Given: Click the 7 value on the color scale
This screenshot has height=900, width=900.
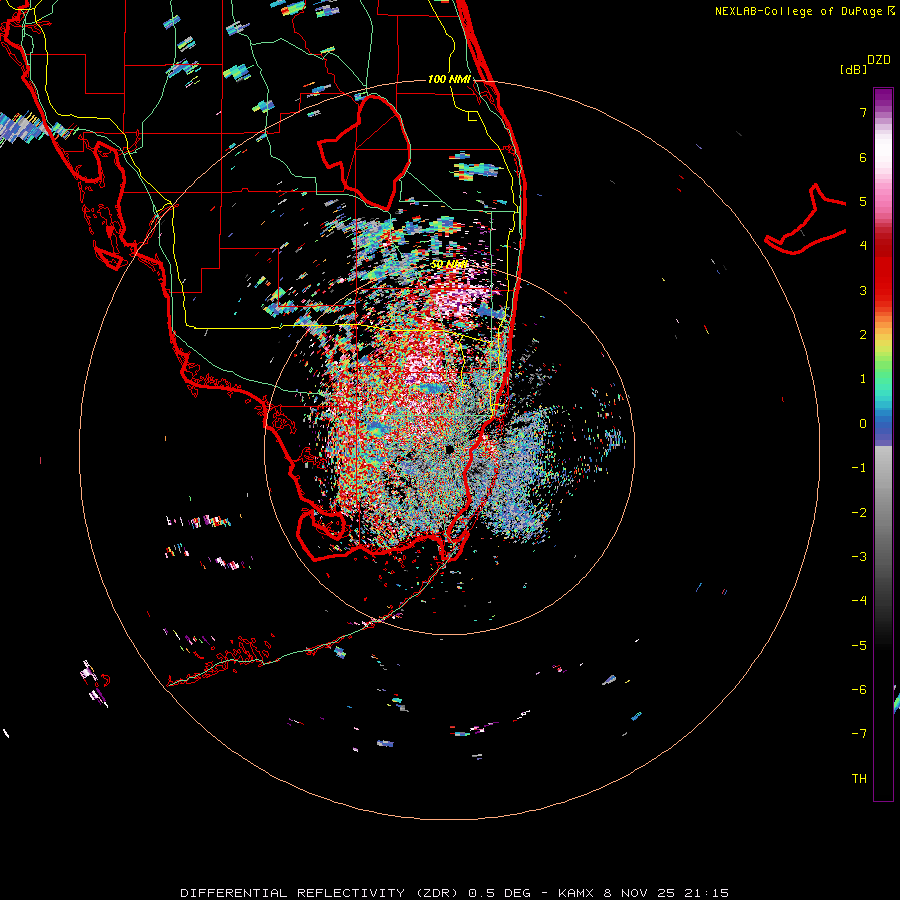Looking at the screenshot, I should [x=863, y=112].
